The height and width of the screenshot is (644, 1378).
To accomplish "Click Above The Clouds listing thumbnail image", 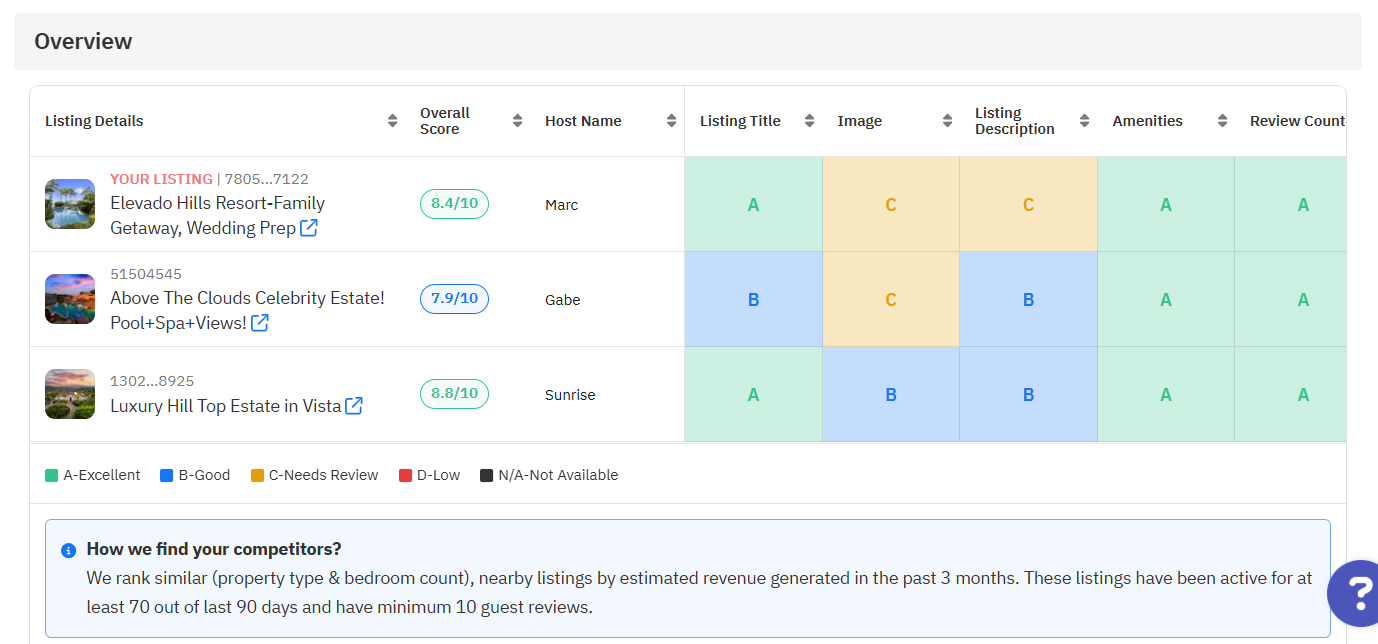I will click(70, 299).
